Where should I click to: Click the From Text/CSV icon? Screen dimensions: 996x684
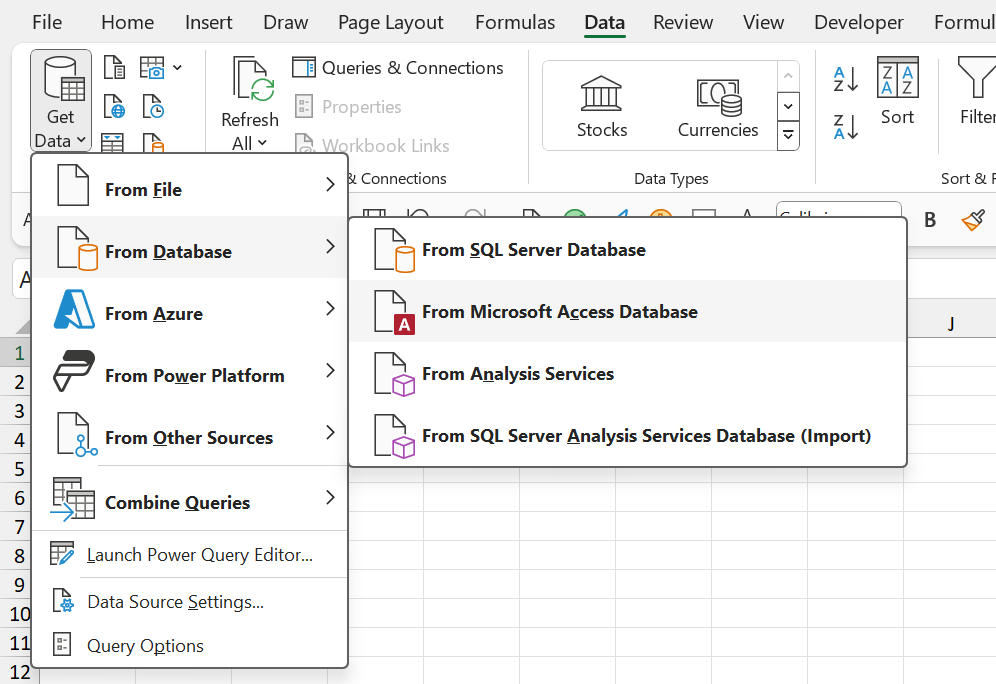click(115, 68)
